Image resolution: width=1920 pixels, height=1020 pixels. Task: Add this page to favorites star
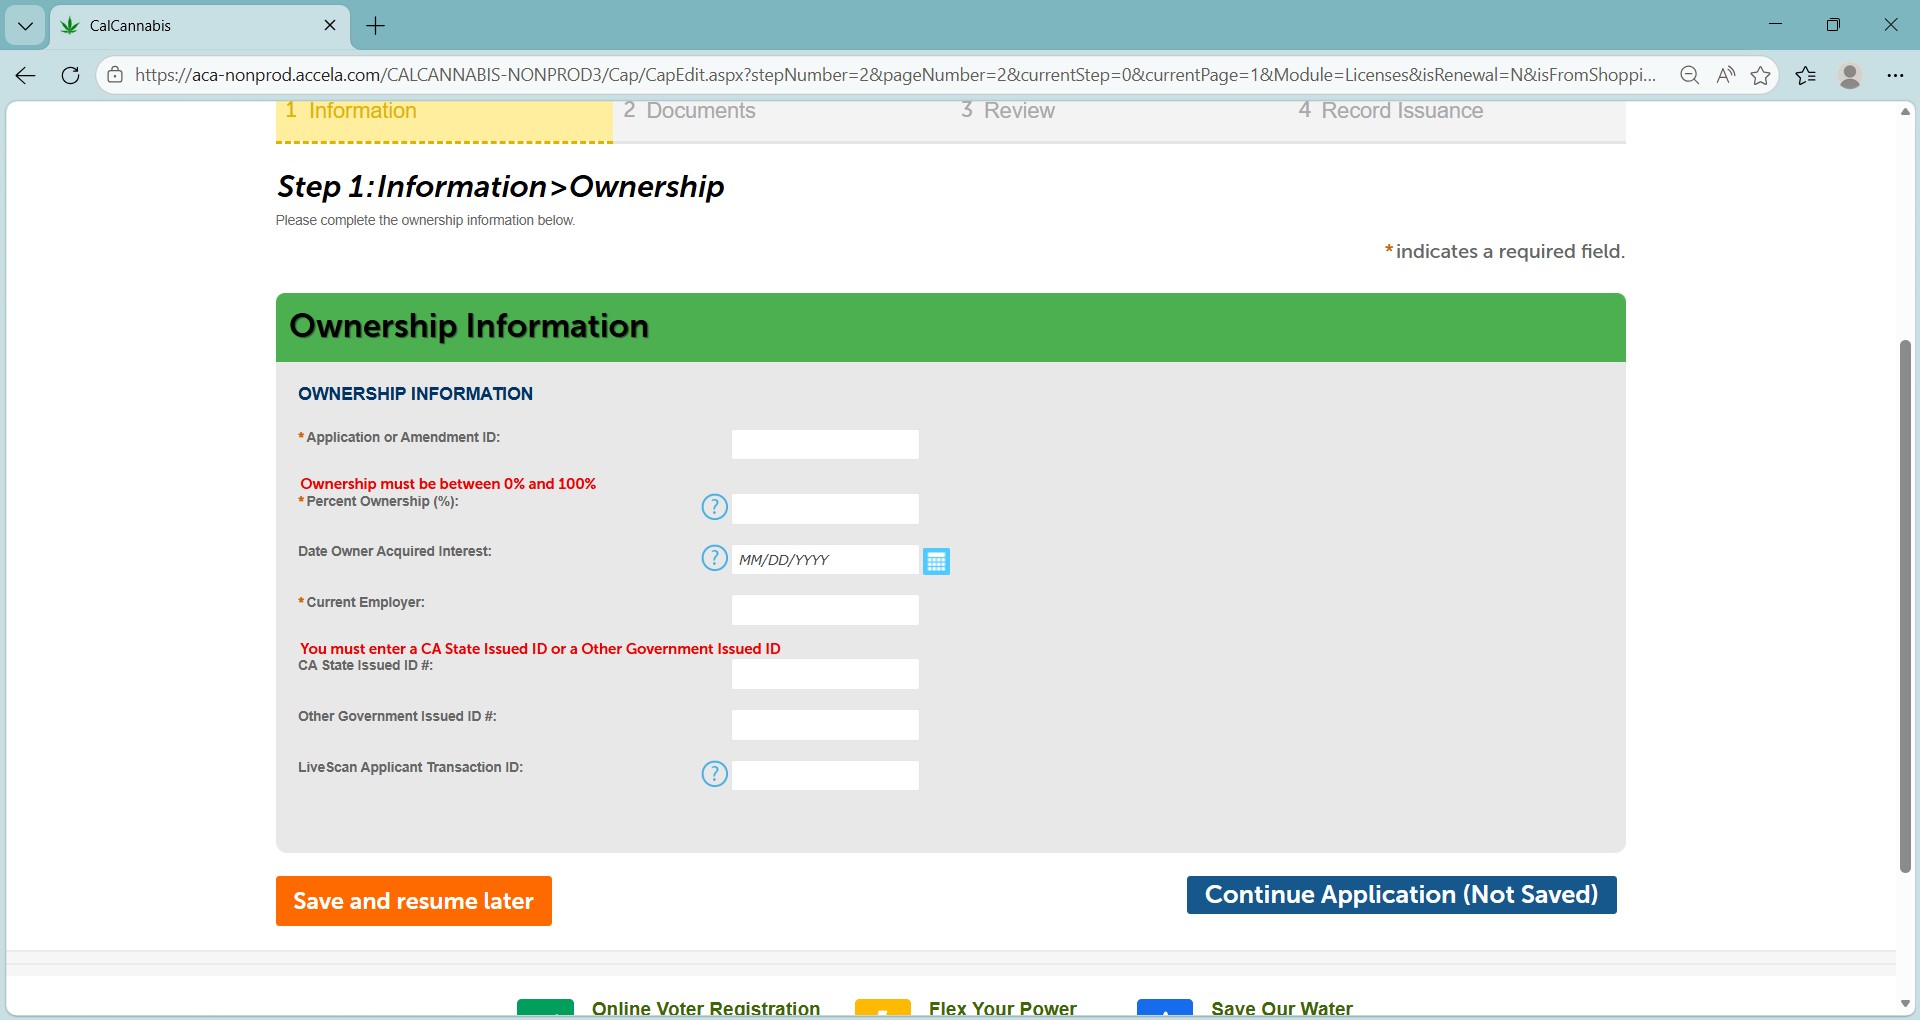pyautogui.click(x=1761, y=75)
